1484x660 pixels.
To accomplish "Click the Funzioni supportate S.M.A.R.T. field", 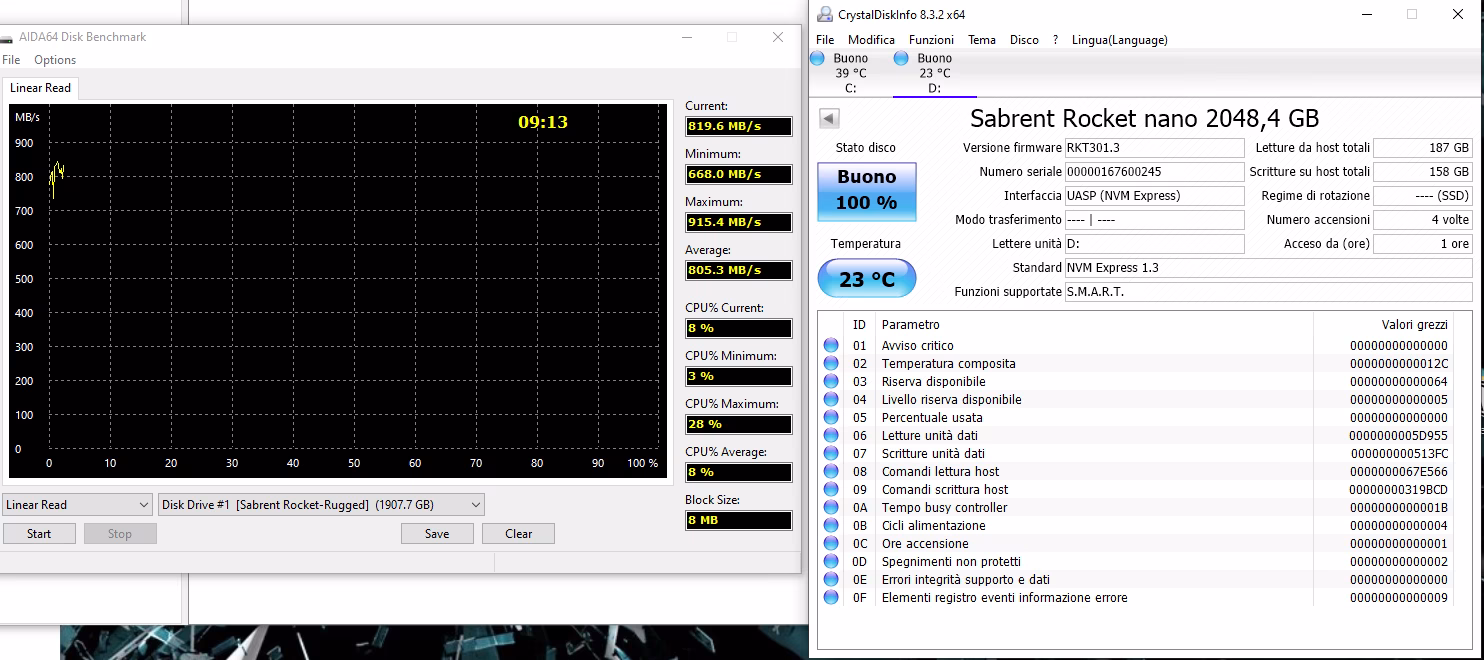I will [x=1268, y=292].
